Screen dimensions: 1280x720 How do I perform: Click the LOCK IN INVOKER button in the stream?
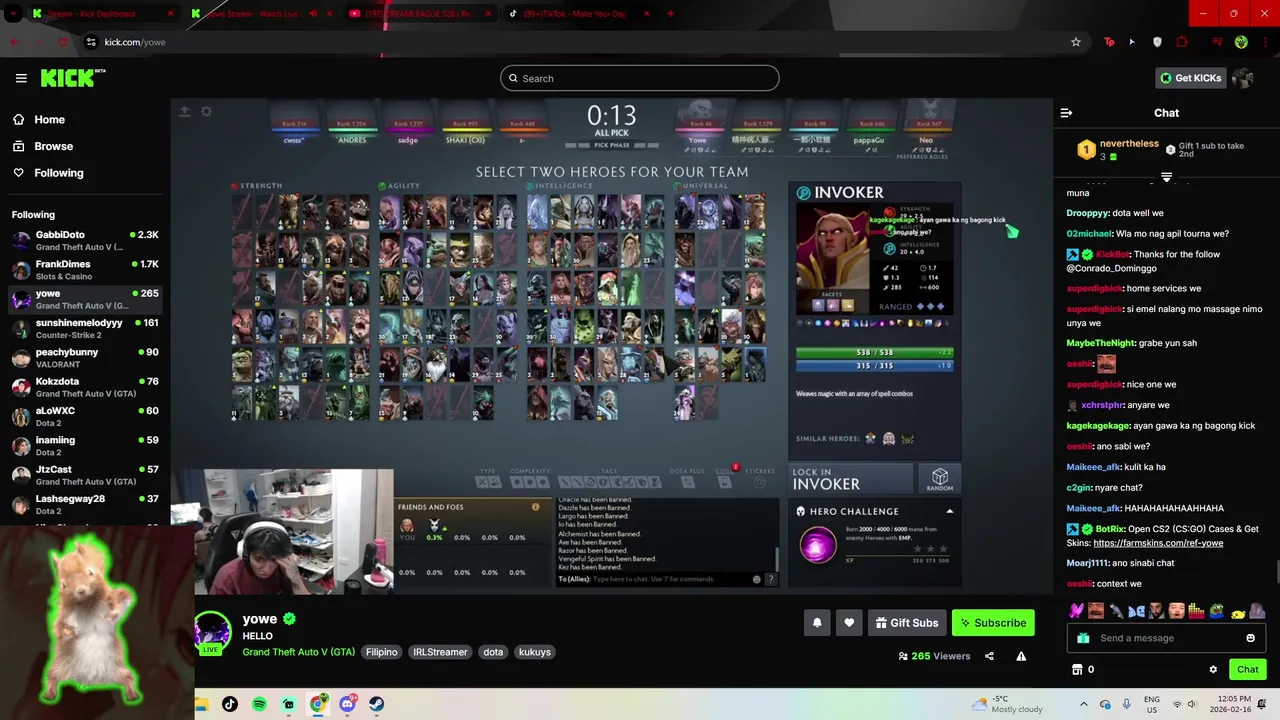pos(851,478)
